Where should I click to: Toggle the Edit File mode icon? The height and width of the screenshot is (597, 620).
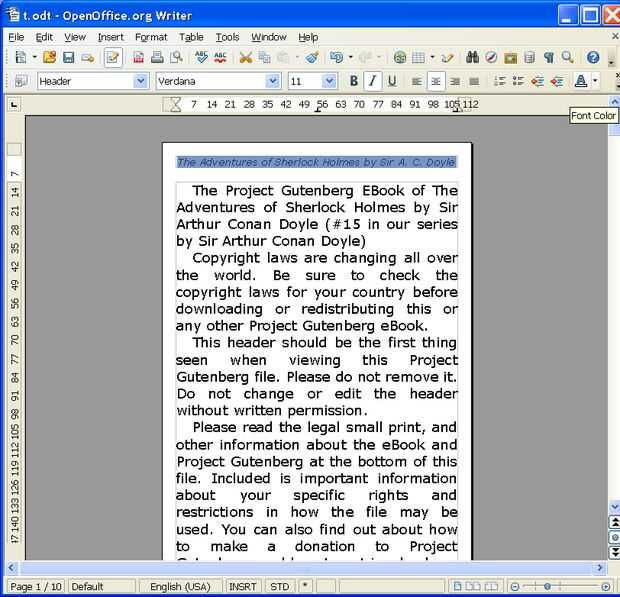click(113, 58)
